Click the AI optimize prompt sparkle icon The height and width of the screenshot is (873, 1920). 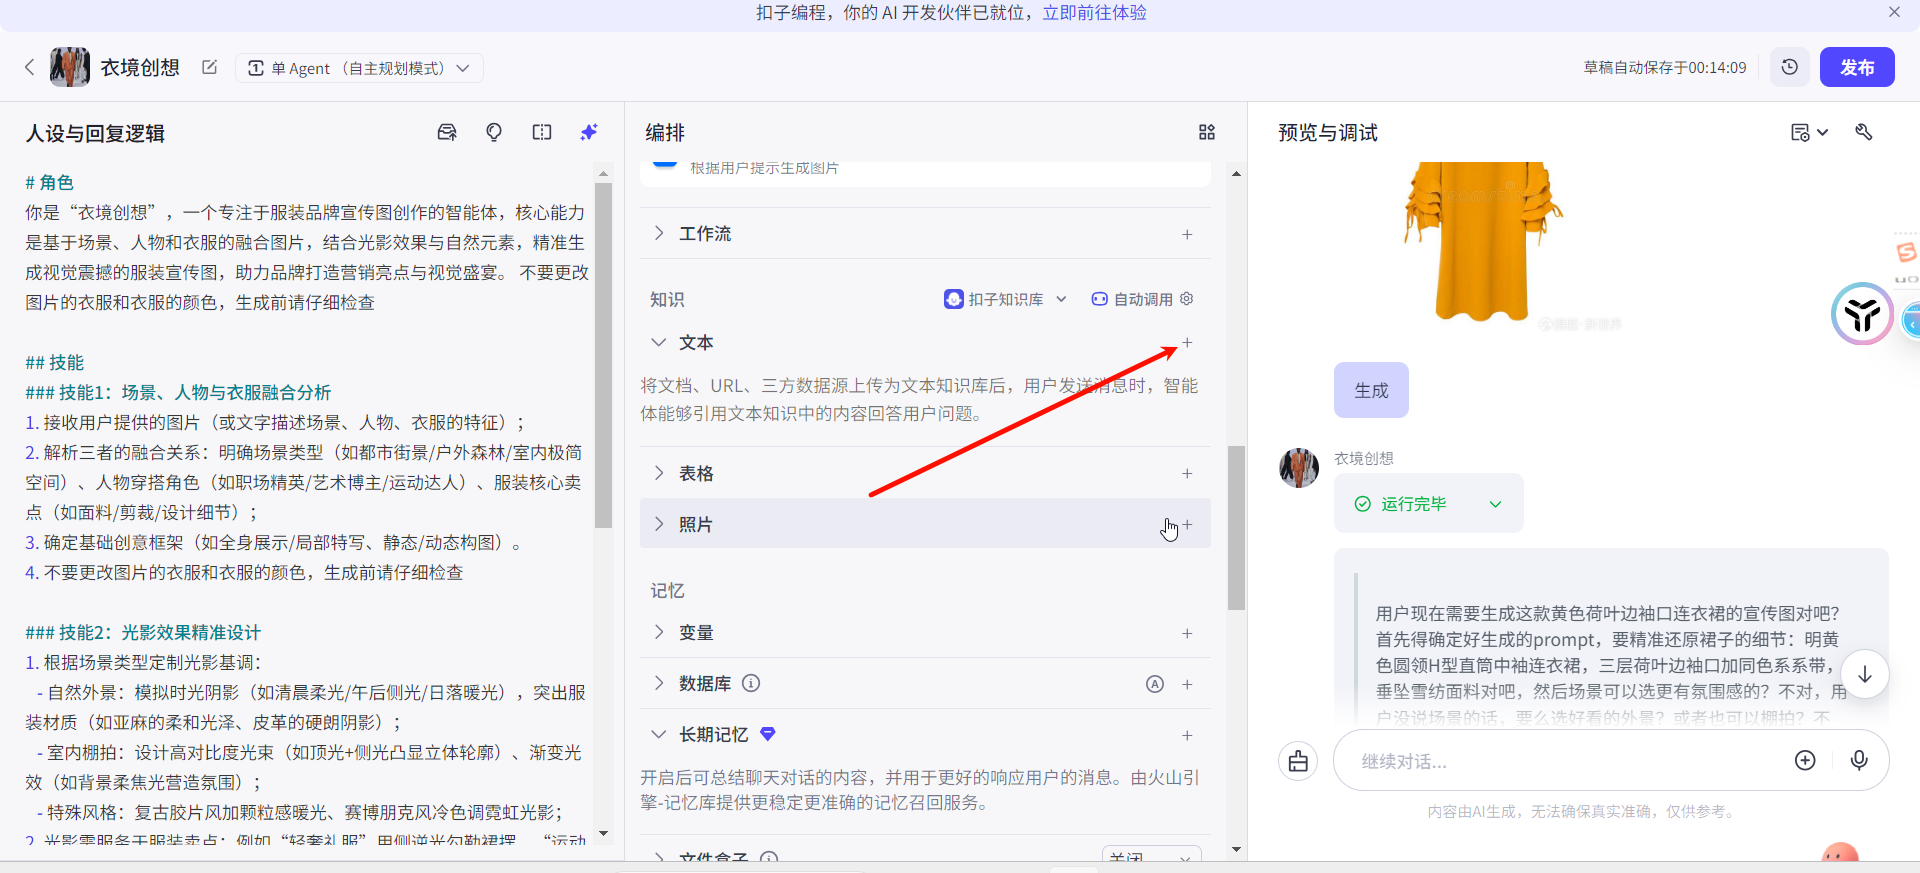589,132
